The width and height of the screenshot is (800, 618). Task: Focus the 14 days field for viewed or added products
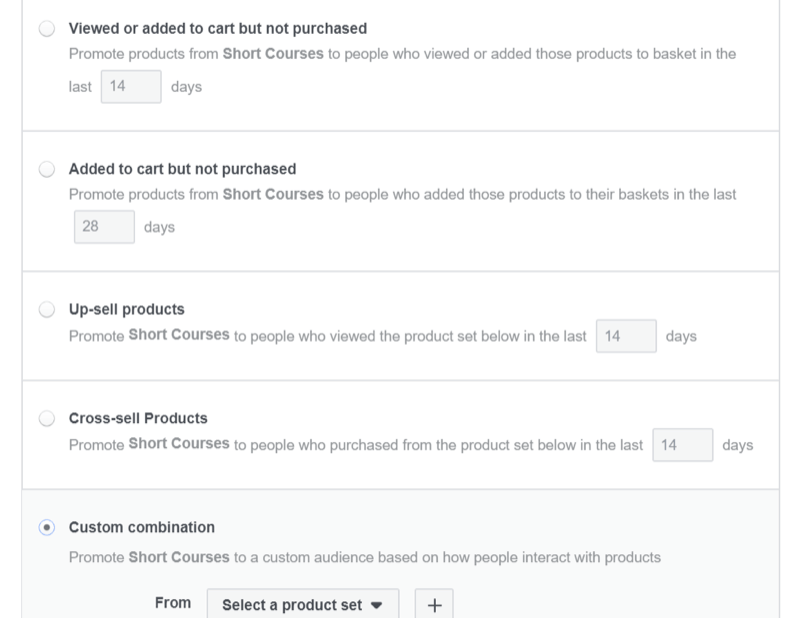coord(130,87)
